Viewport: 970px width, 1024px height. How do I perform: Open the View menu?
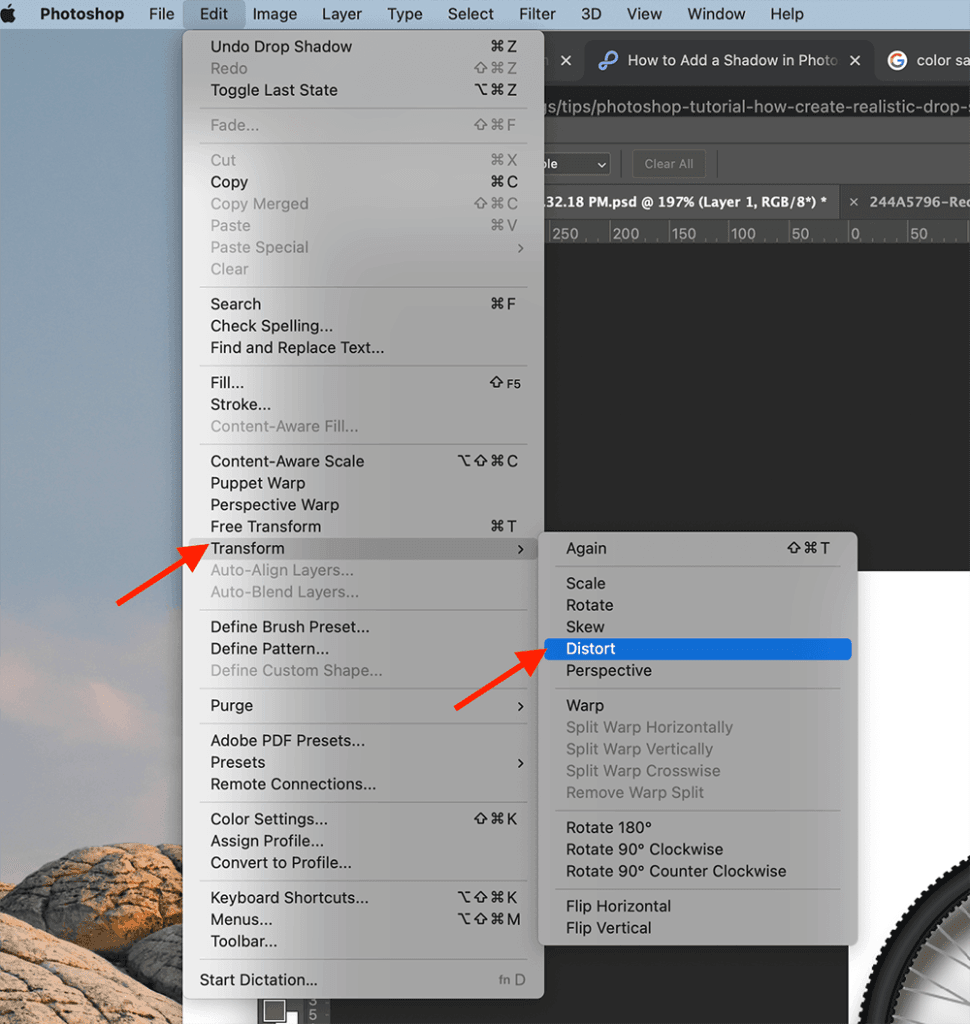[644, 14]
